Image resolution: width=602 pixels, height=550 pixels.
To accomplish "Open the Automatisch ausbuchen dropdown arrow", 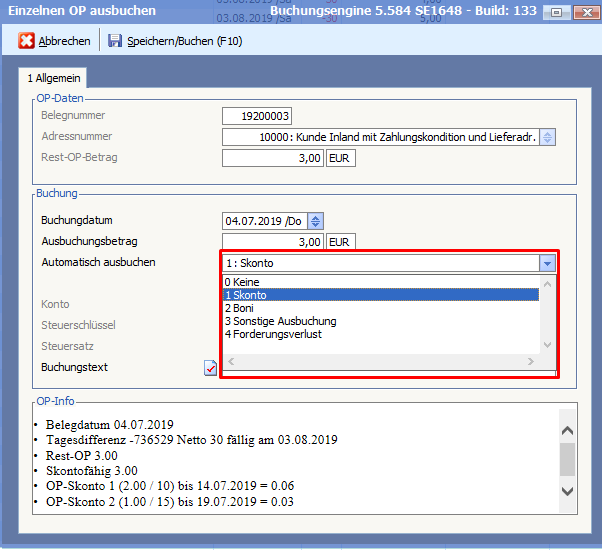I will [546, 263].
